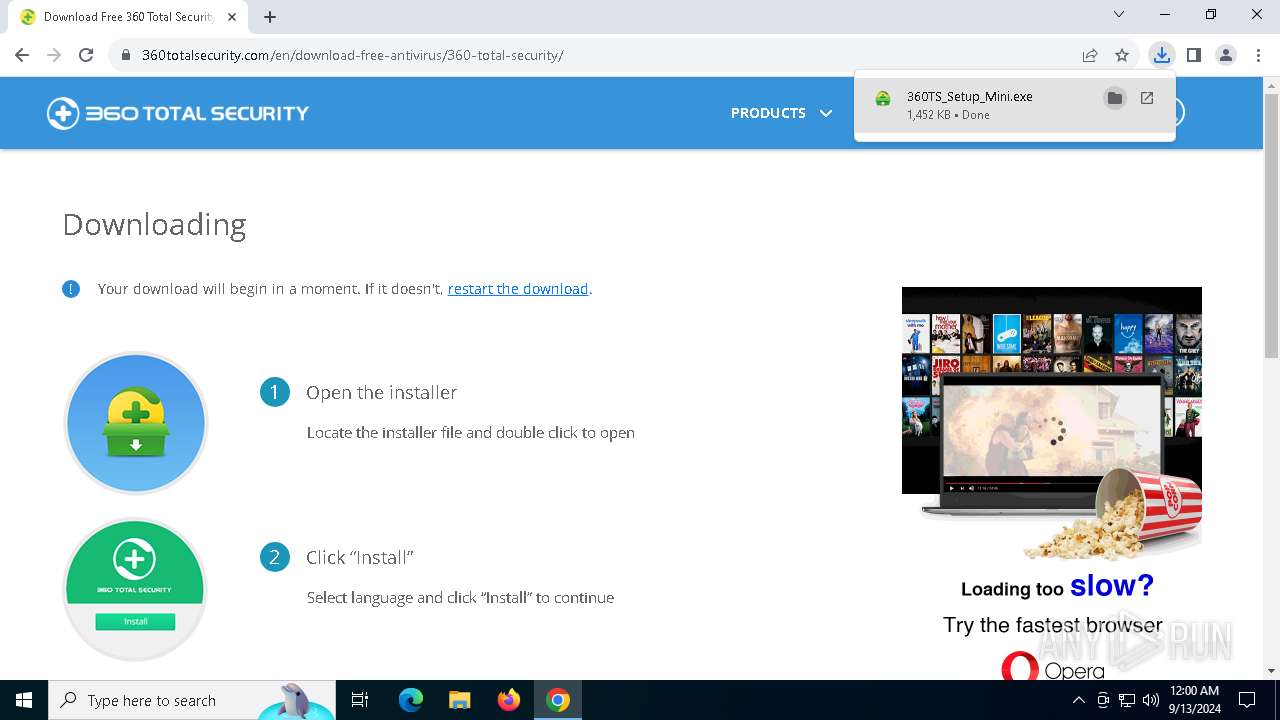Open File Explorer from taskbar
The image size is (1280, 720).
459,700
